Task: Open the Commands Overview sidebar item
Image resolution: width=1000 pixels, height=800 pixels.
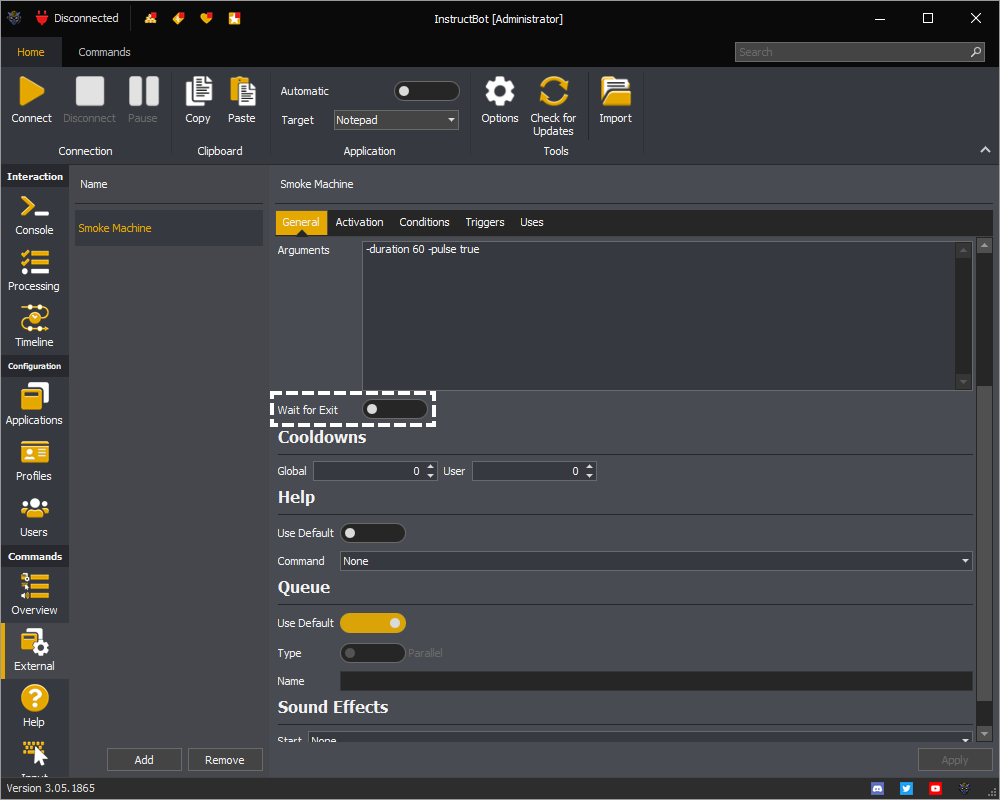Action: (x=34, y=595)
